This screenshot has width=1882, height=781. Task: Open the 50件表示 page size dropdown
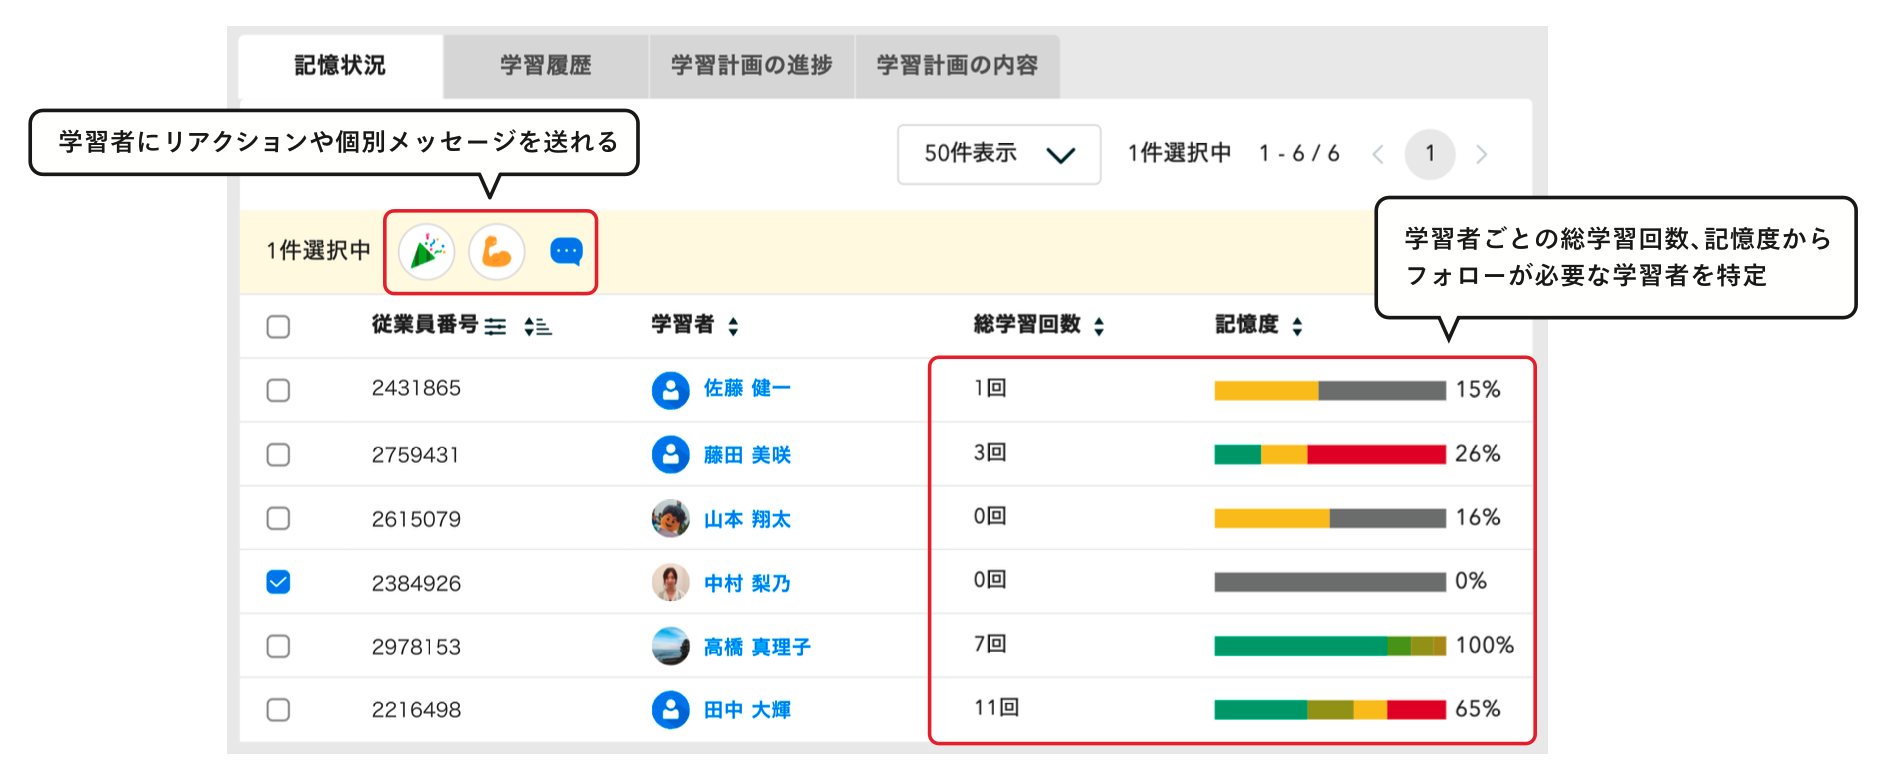coord(999,154)
